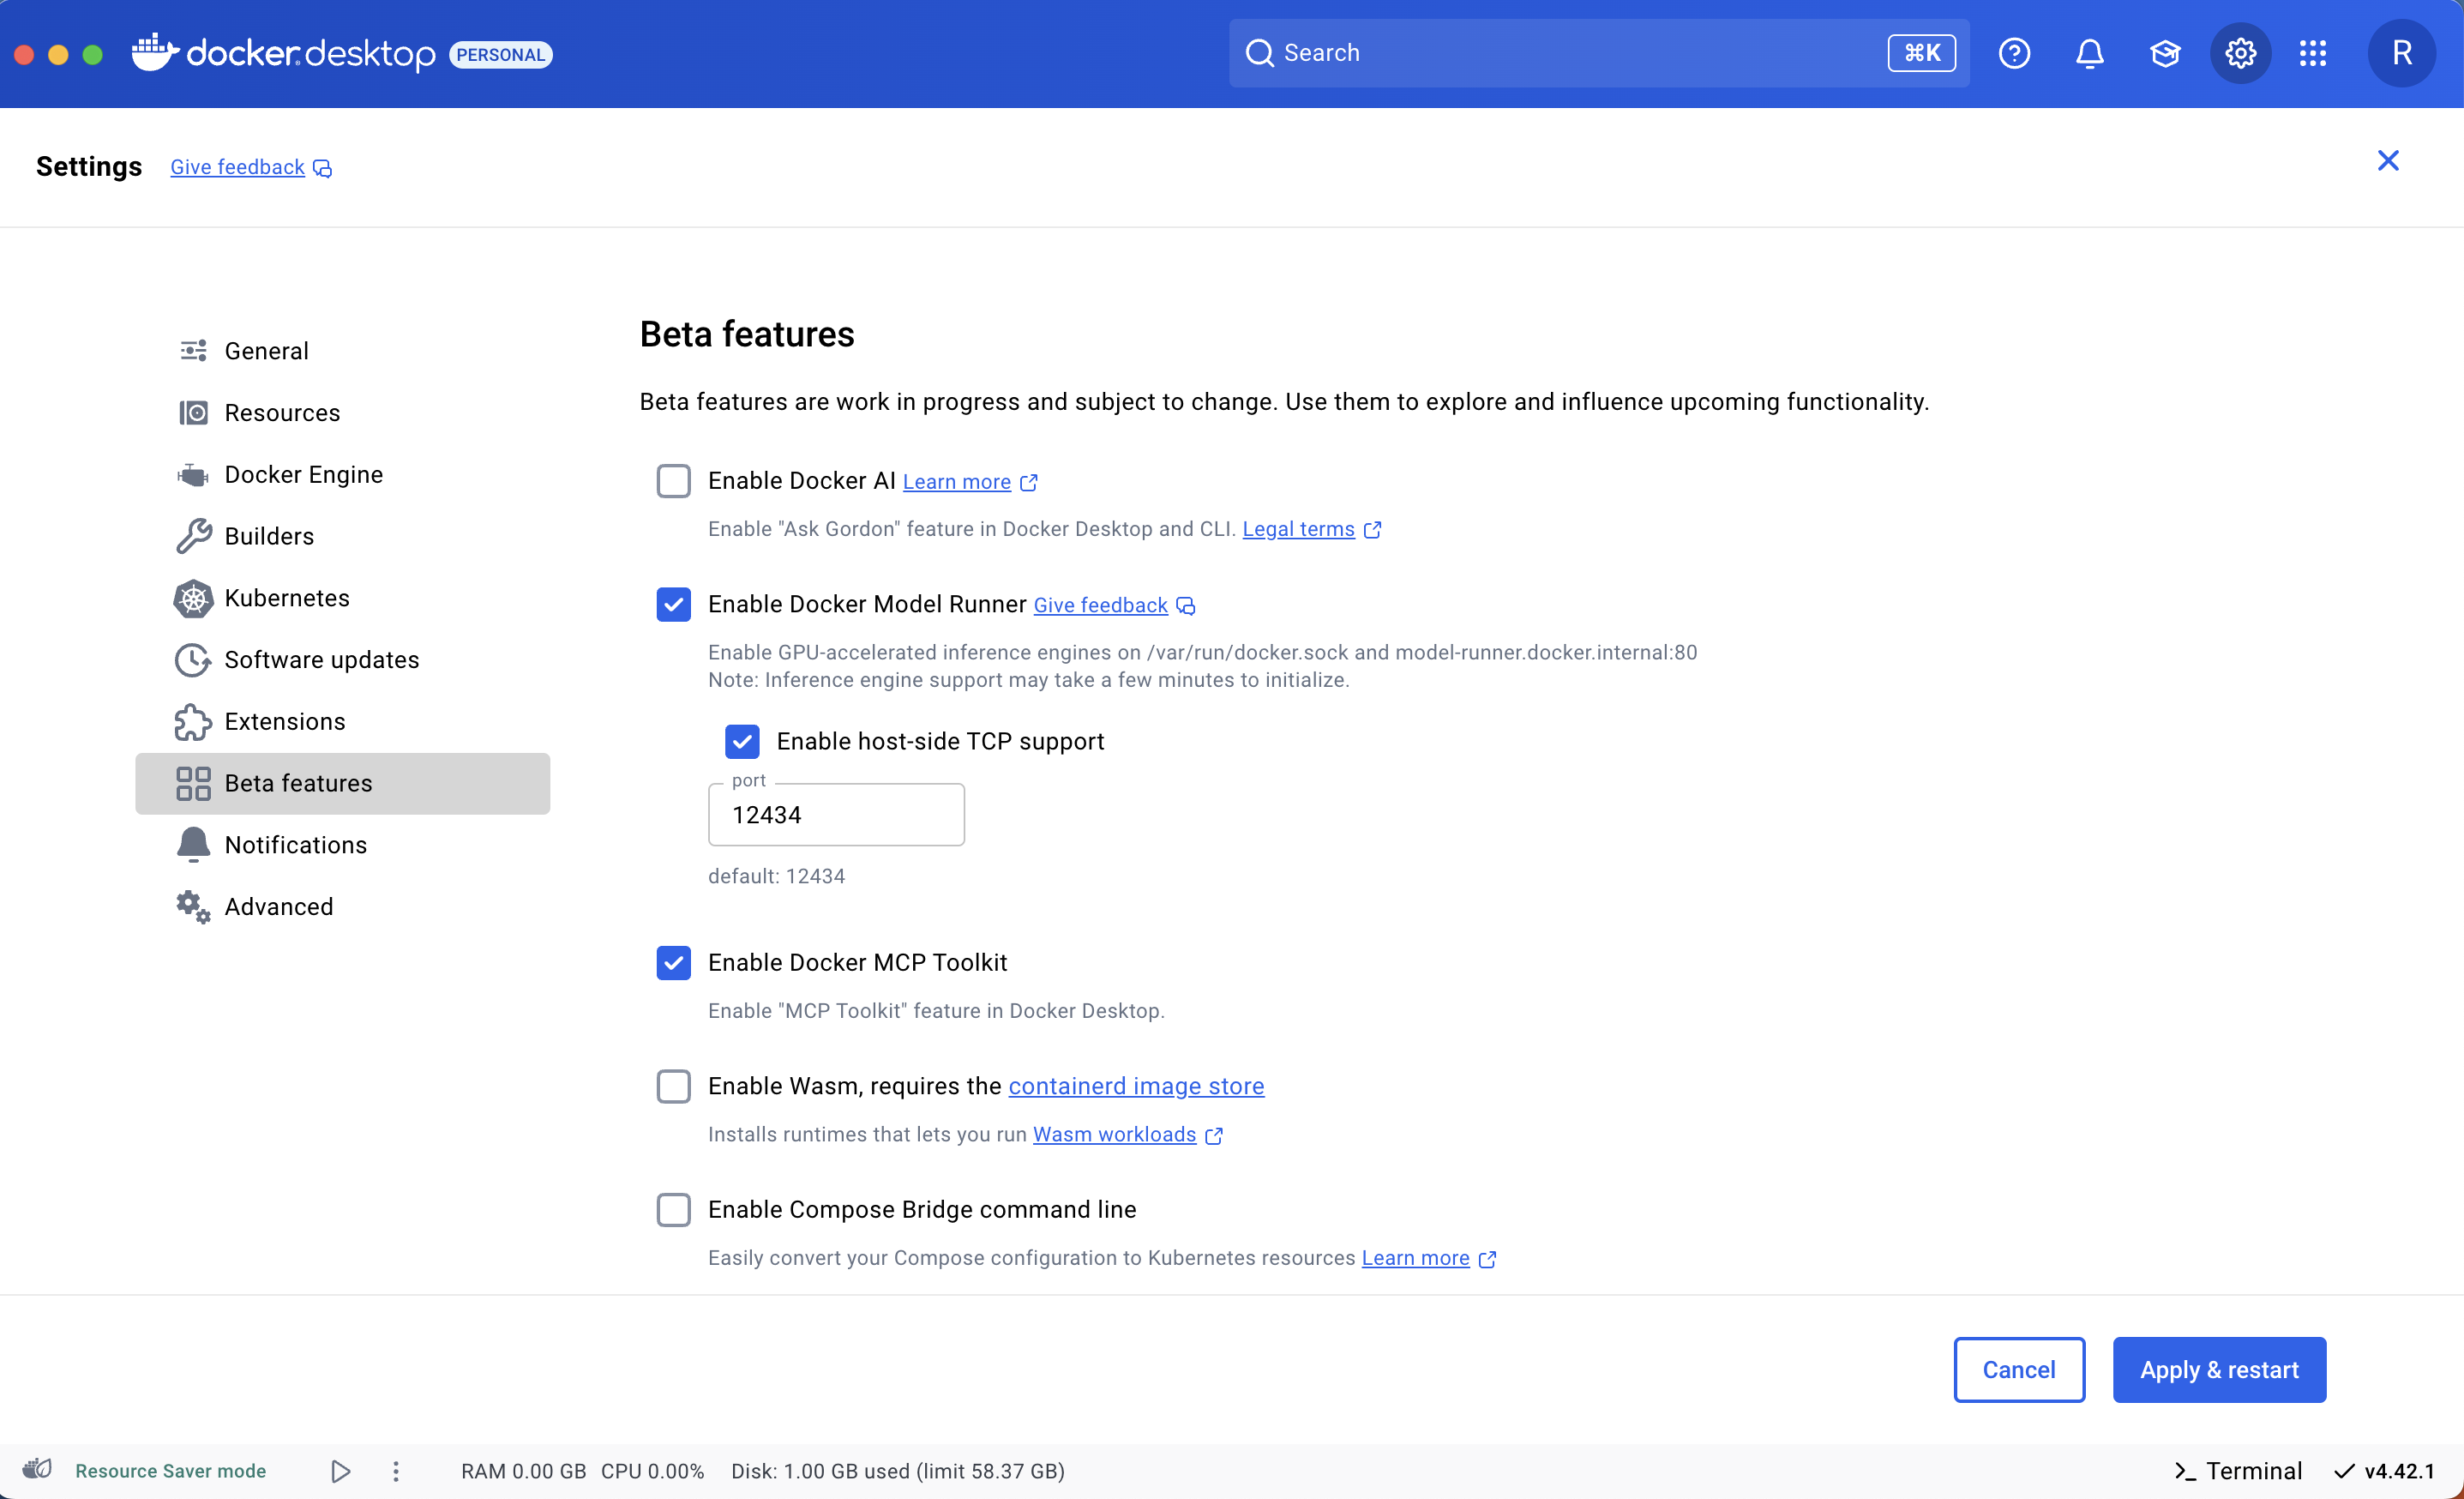Click the General sliders icon
The image size is (2464, 1499).
[193, 350]
